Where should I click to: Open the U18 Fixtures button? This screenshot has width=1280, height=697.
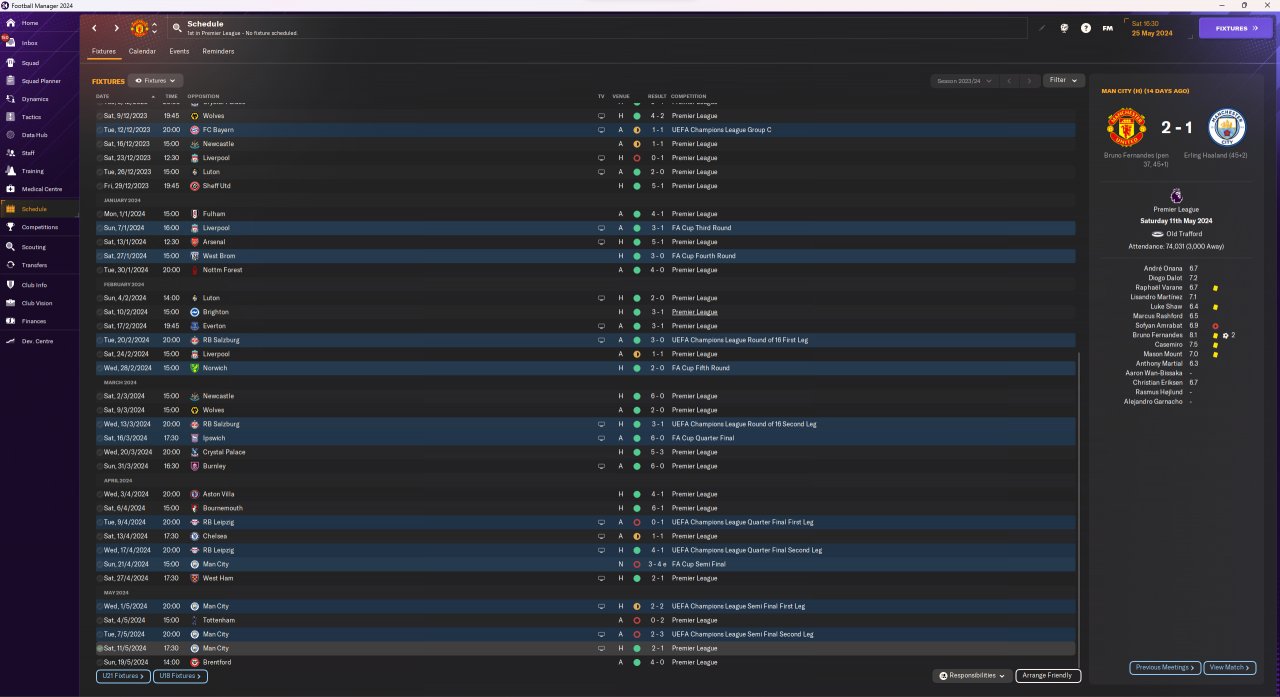[180, 676]
